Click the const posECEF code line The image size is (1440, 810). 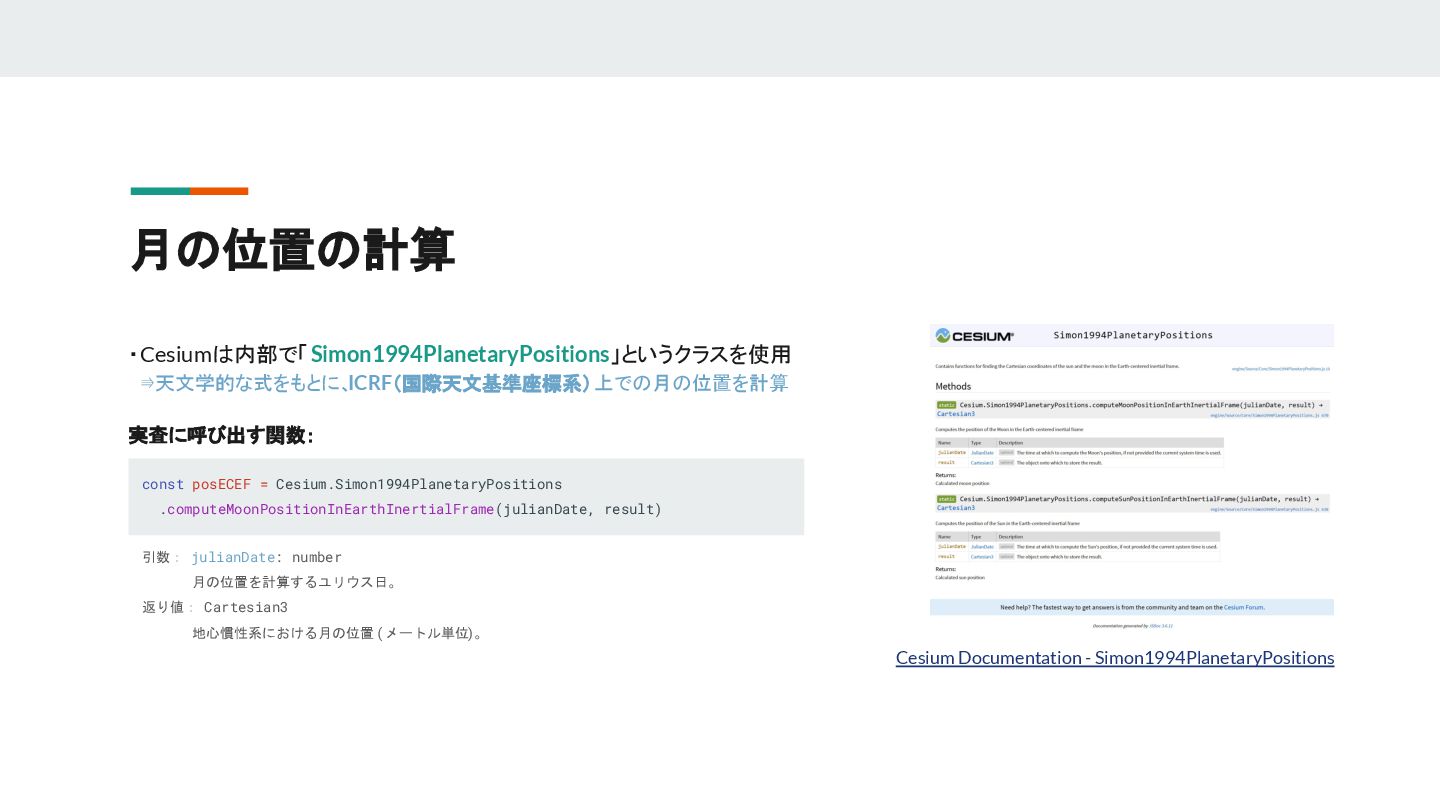[352, 484]
